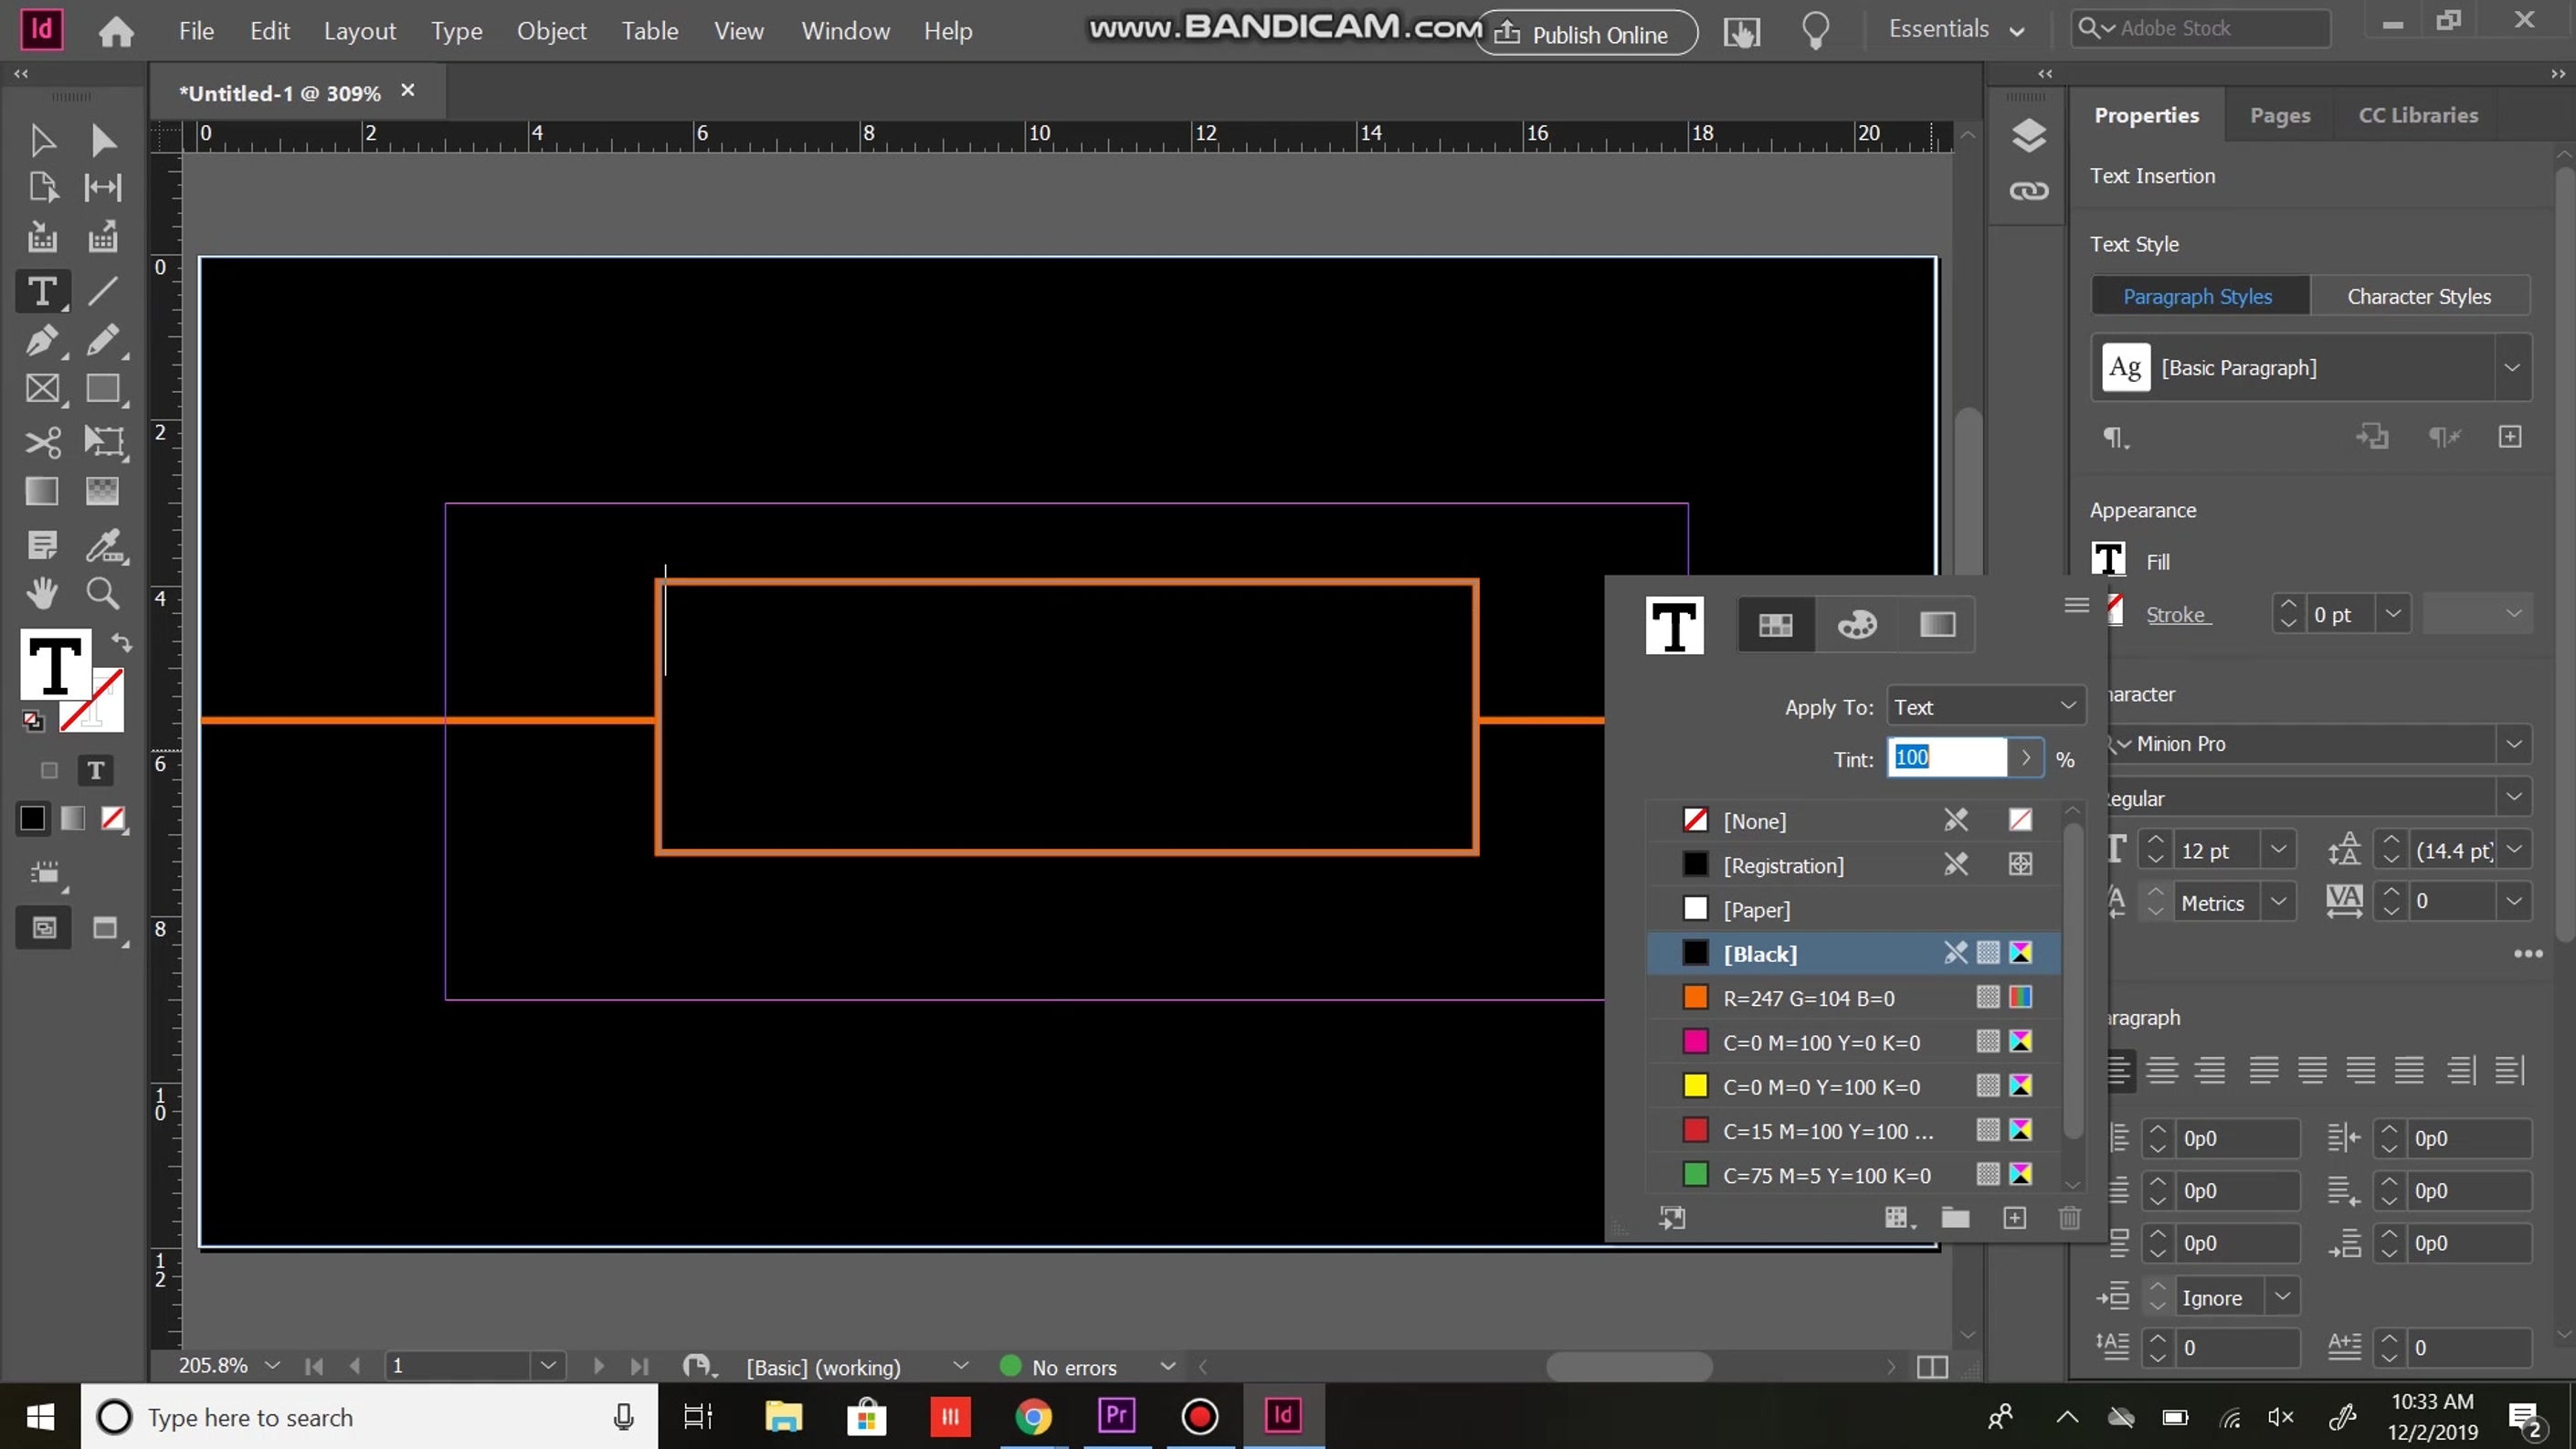Viewport: 2576px width, 1449px height.
Task: Pick the Pen tool
Action: (x=42, y=341)
